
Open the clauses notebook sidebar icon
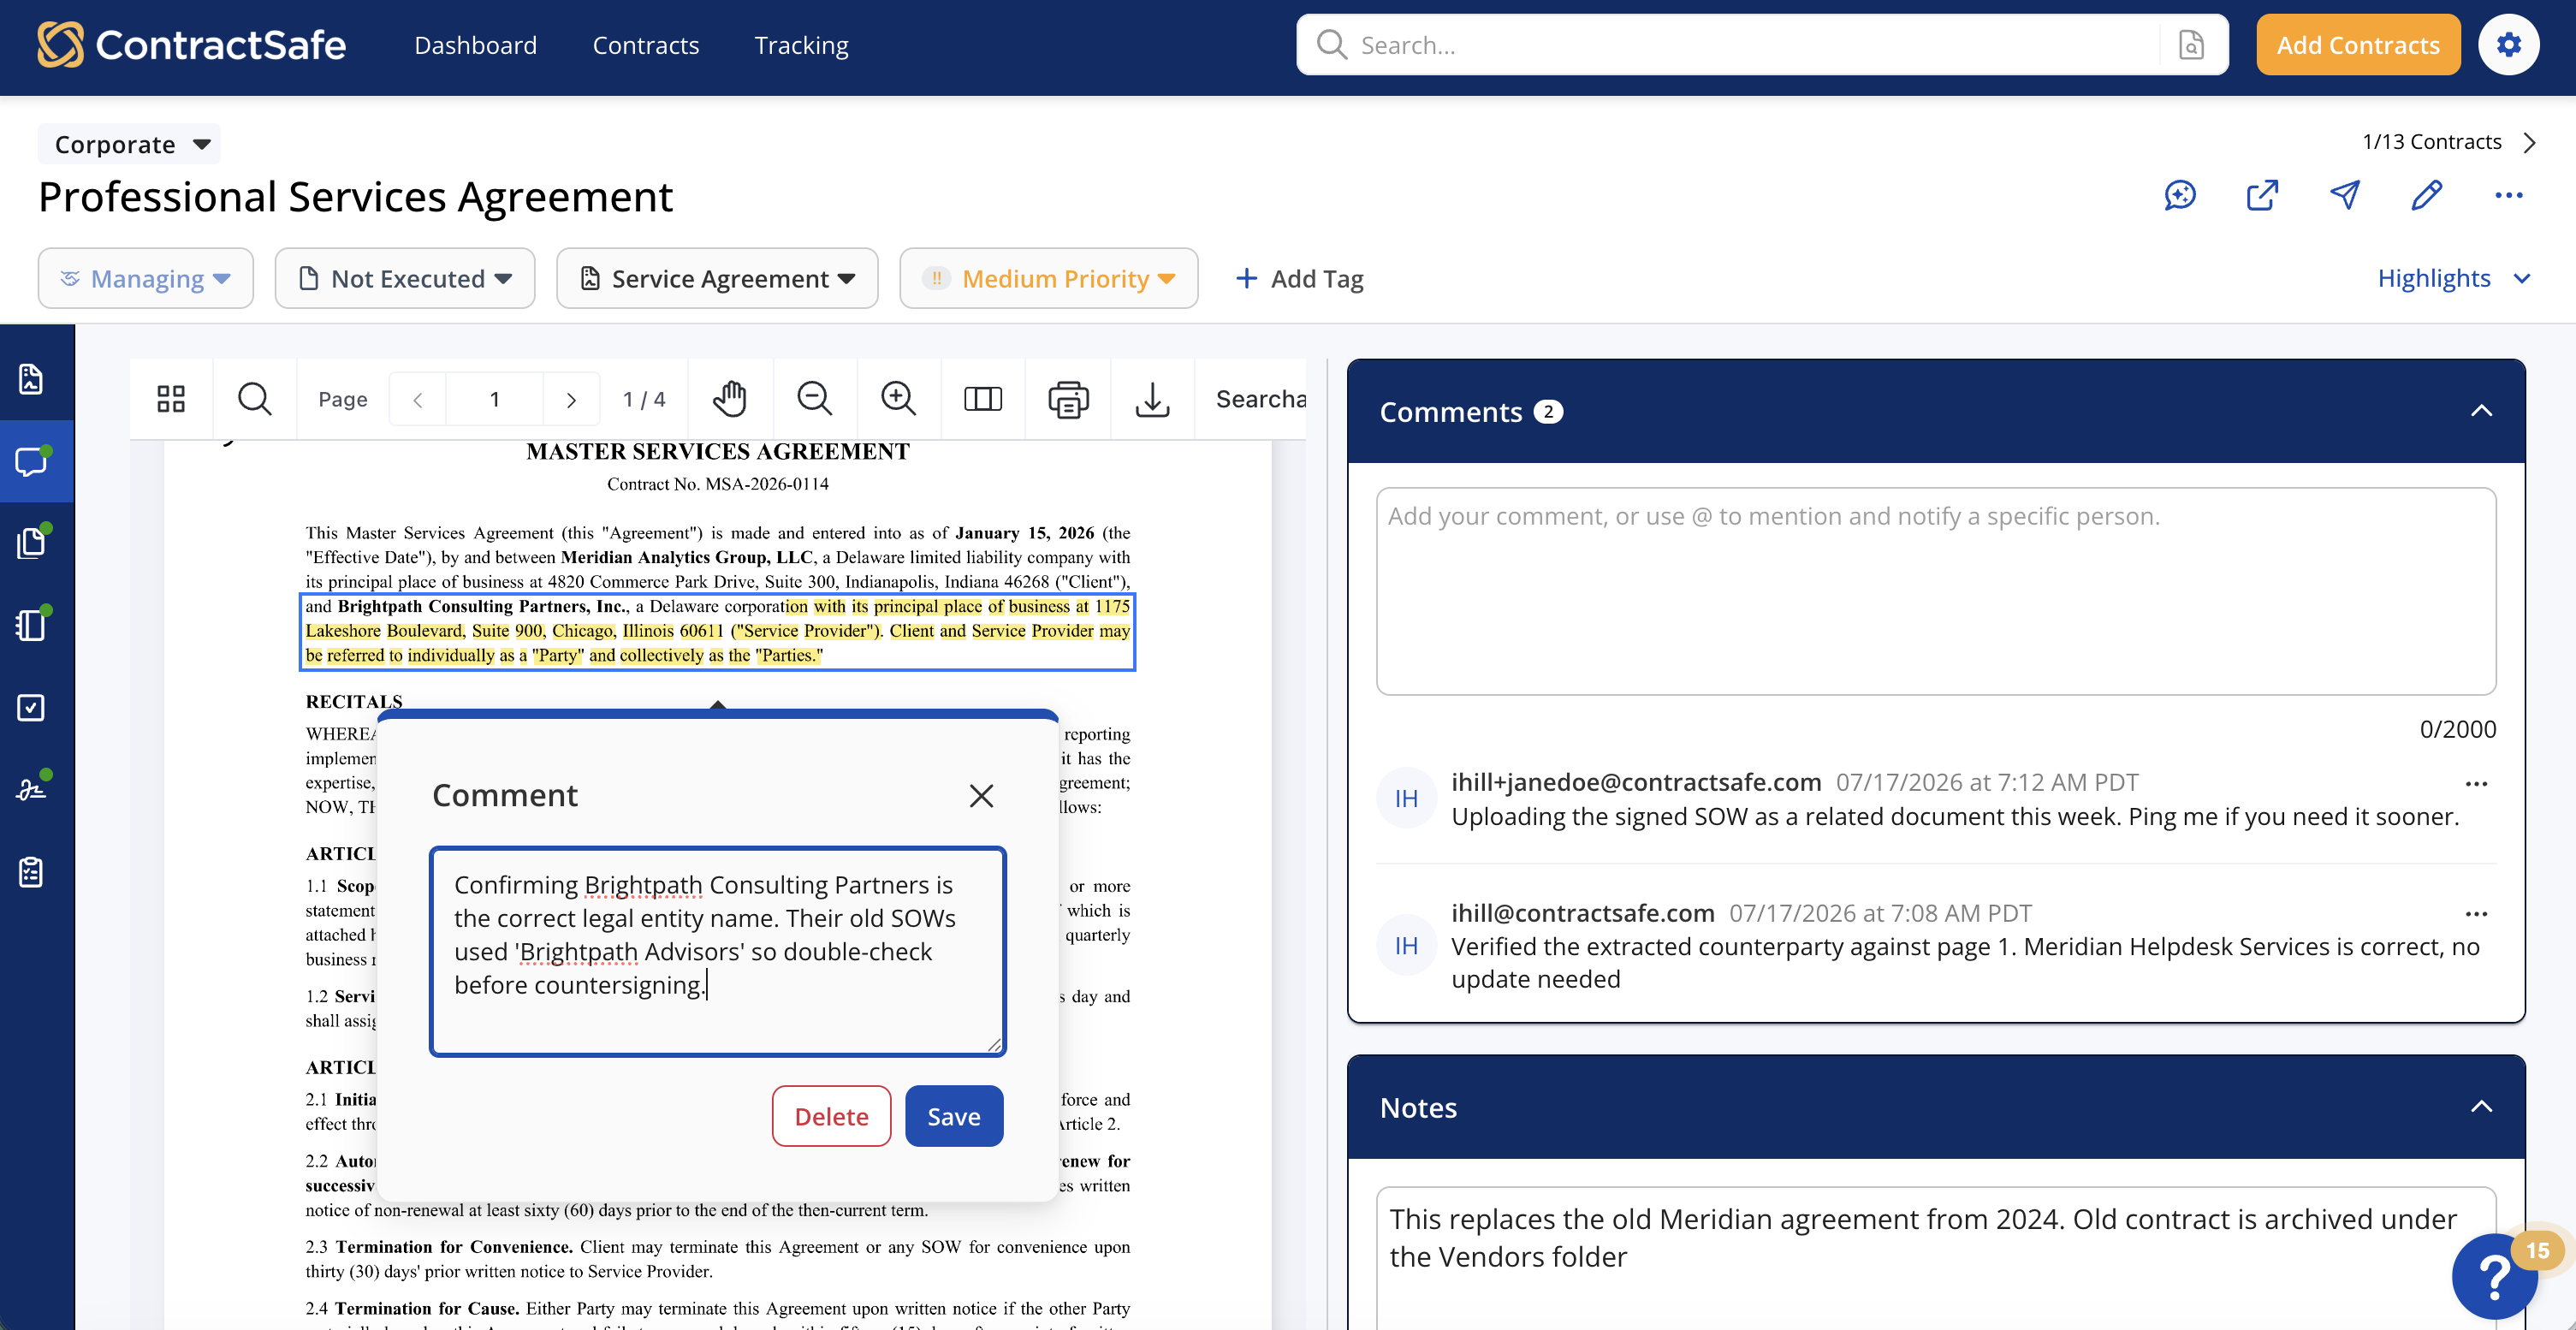tap(31, 625)
